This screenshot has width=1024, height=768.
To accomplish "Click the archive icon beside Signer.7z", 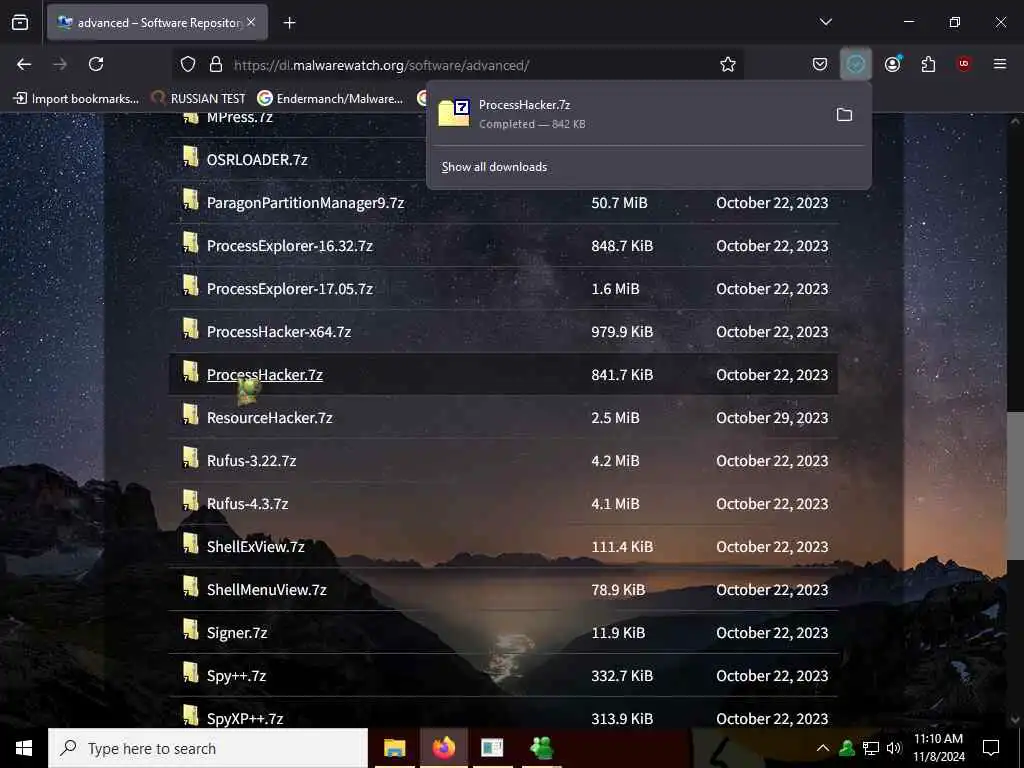I will coord(190,630).
